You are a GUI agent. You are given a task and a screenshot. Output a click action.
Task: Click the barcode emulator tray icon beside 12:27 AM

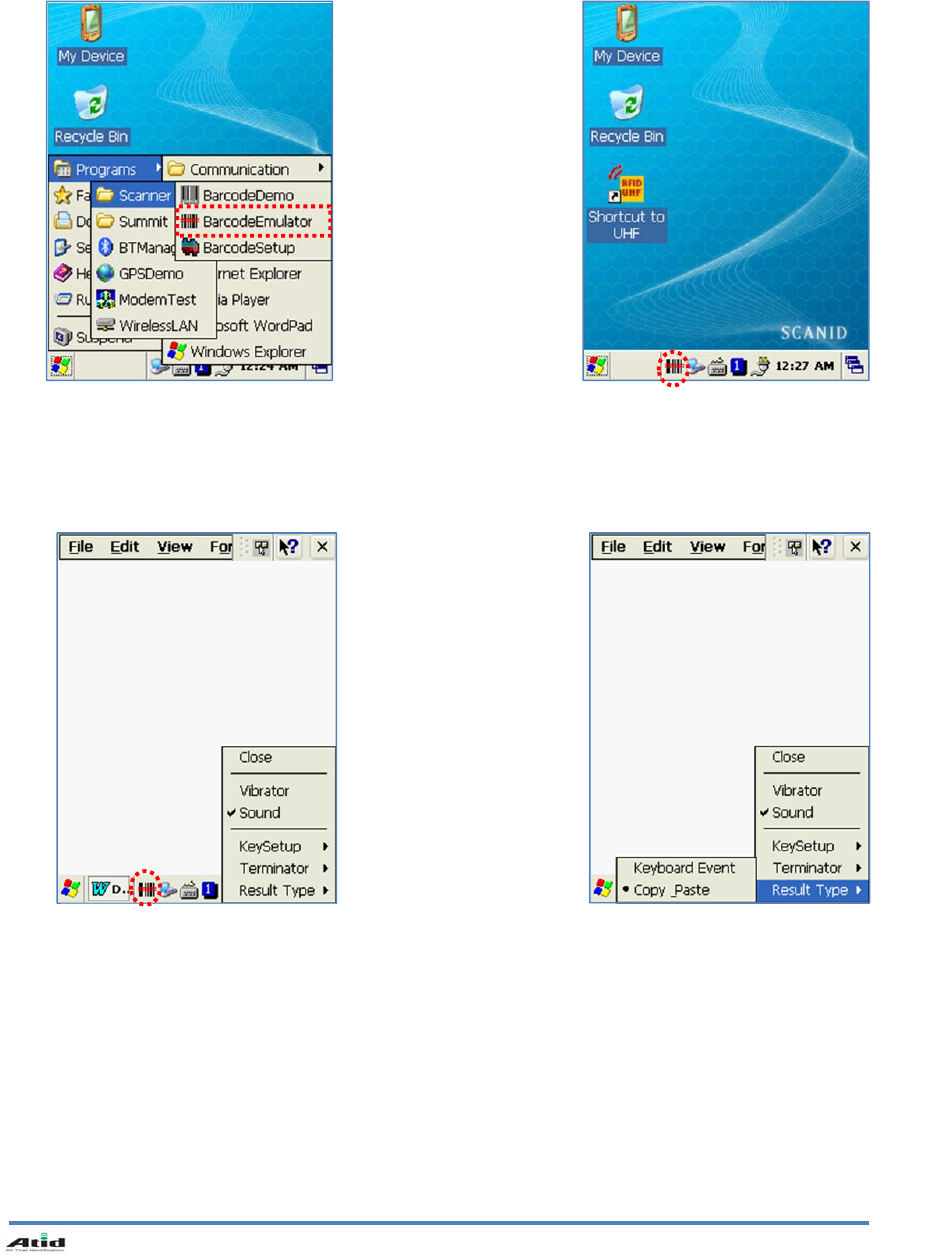point(676,366)
